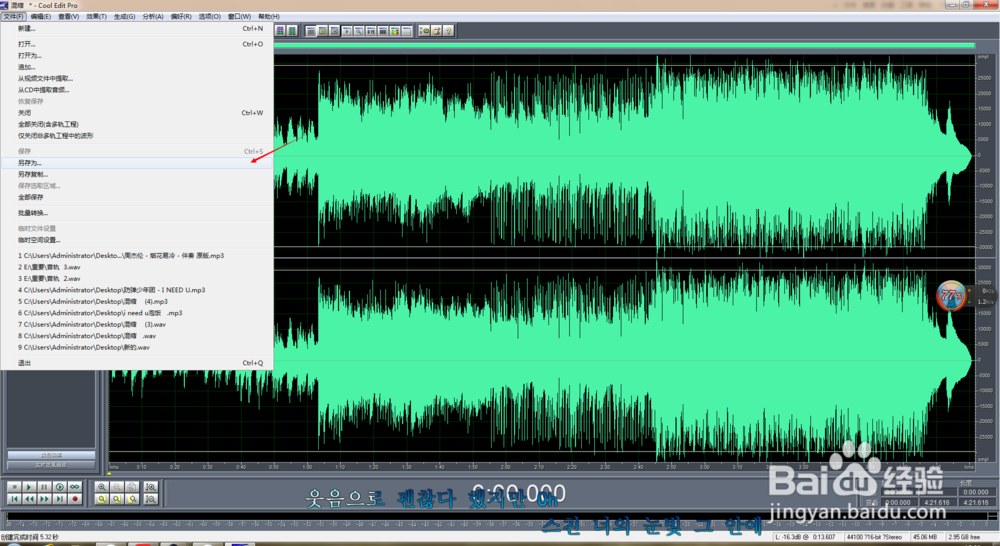Enable loop playback with the infinity button
This screenshot has height=546, width=1000.
pyautogui.click(x=75, y=487)
